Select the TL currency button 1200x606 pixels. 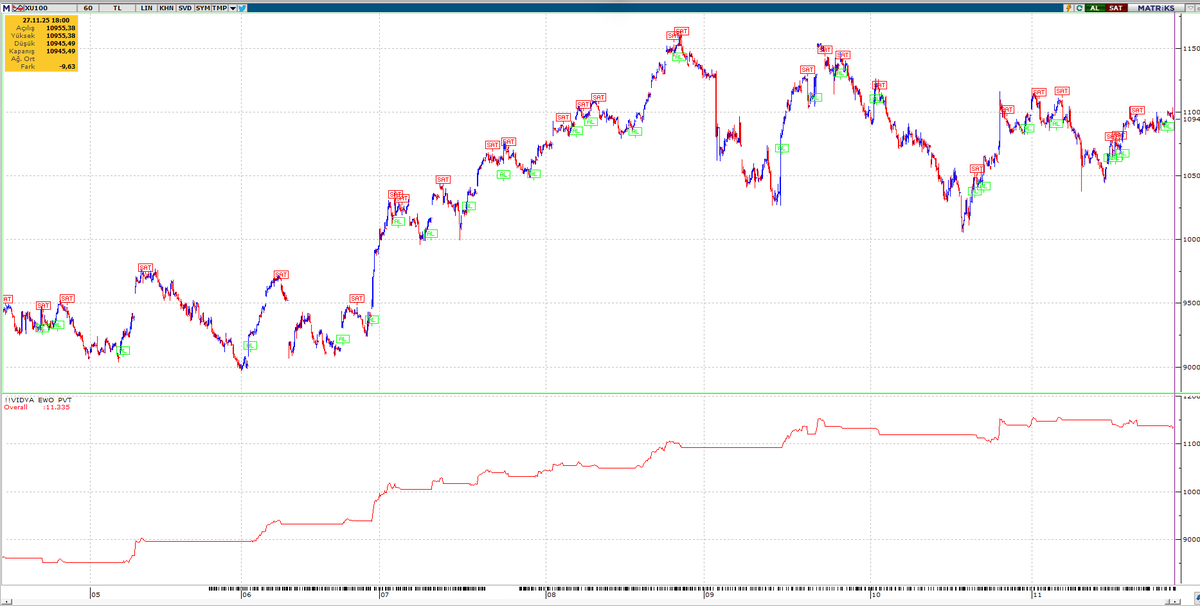coord(117,8)
